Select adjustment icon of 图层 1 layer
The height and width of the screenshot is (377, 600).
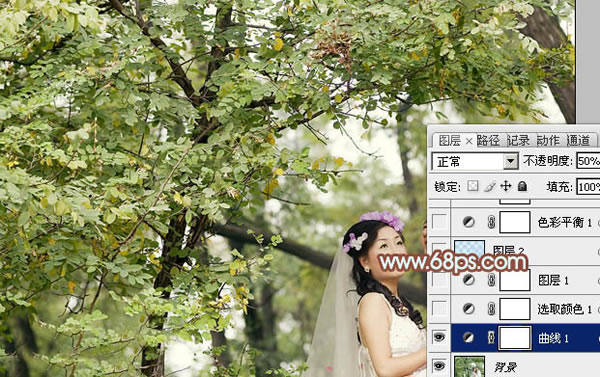coord(469,280)
